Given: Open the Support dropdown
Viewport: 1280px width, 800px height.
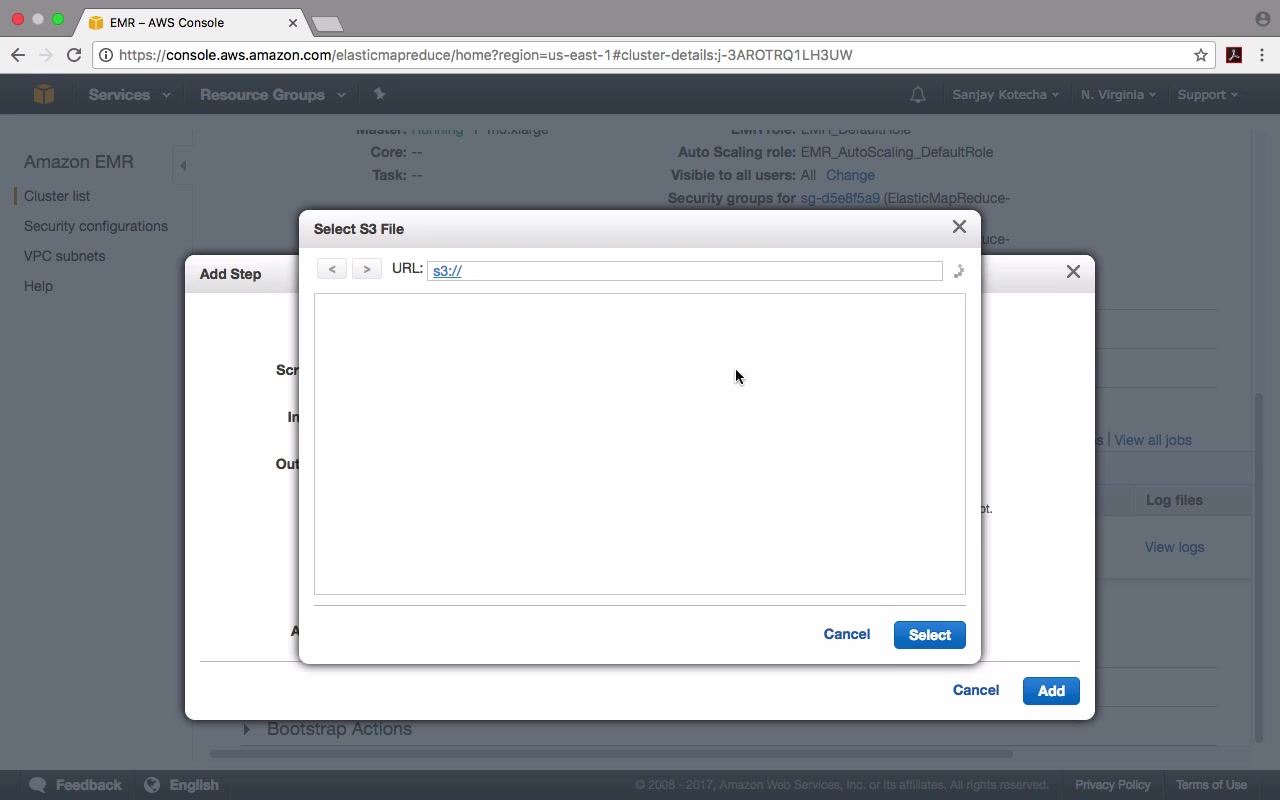Looking at the screenshot, I should pos(1207,95).
